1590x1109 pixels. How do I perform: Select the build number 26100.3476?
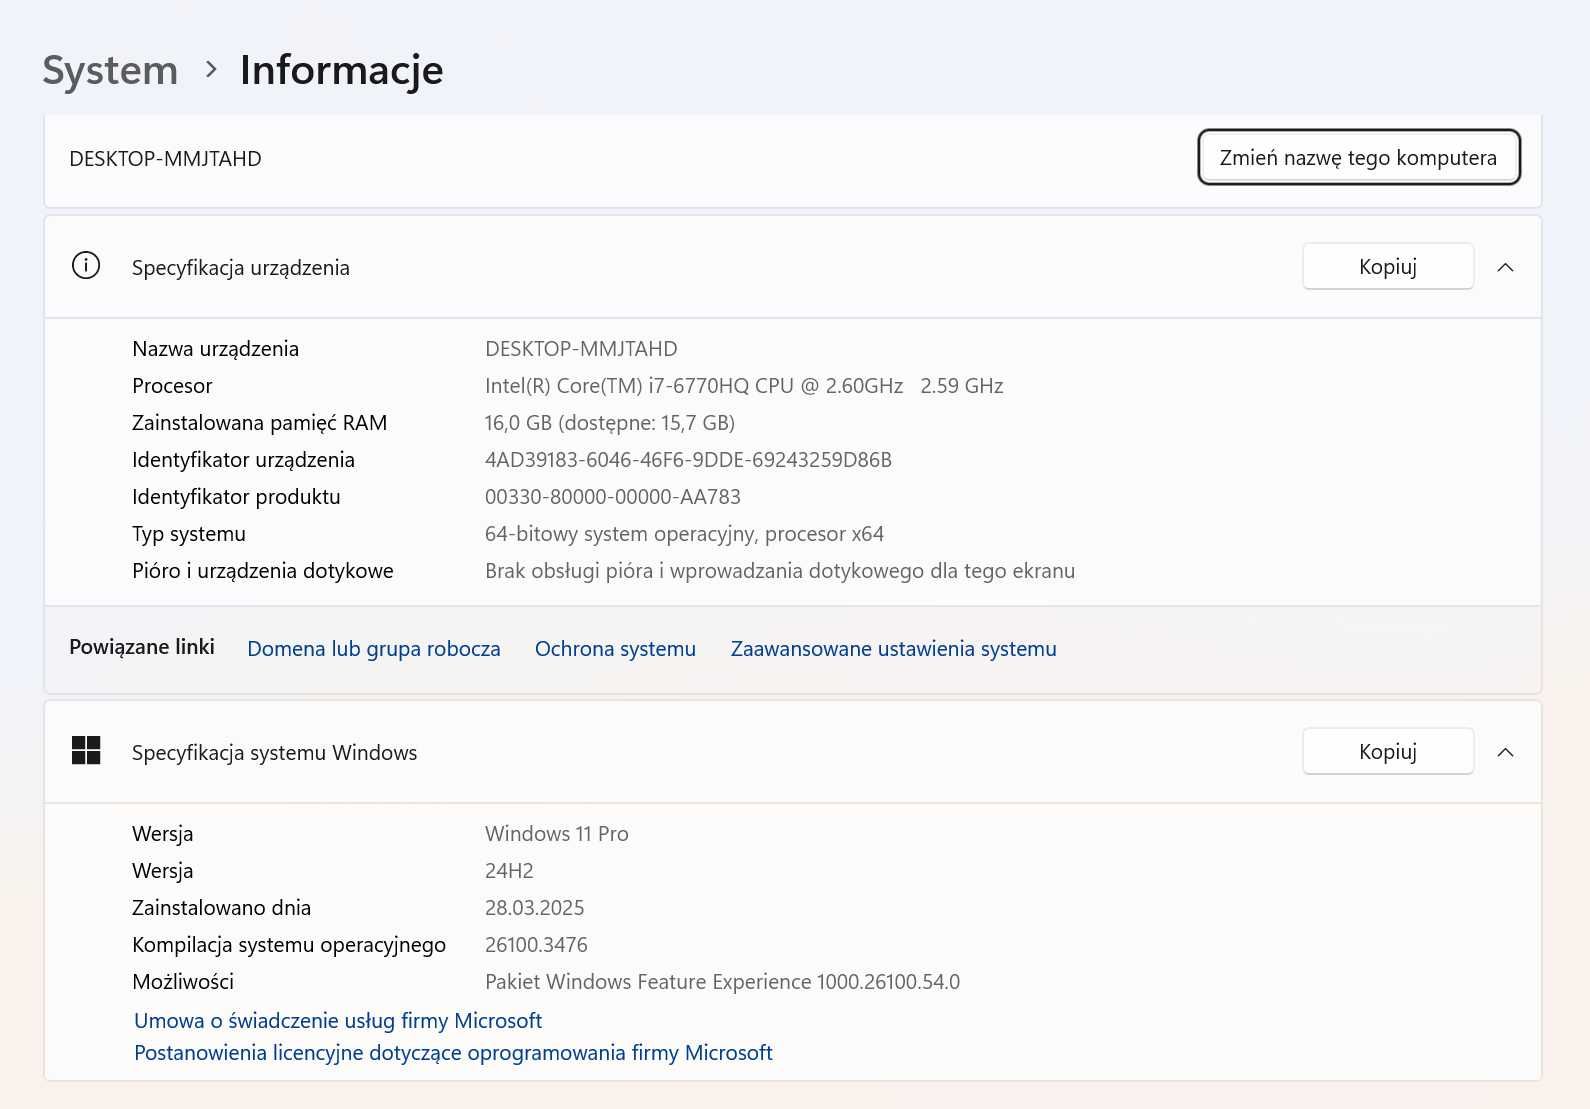tap(536, 944)
